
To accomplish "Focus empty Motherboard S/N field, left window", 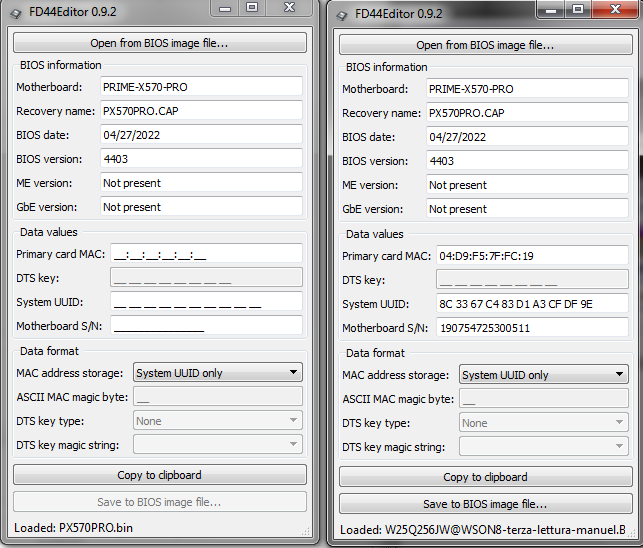I will coord(206,325).
